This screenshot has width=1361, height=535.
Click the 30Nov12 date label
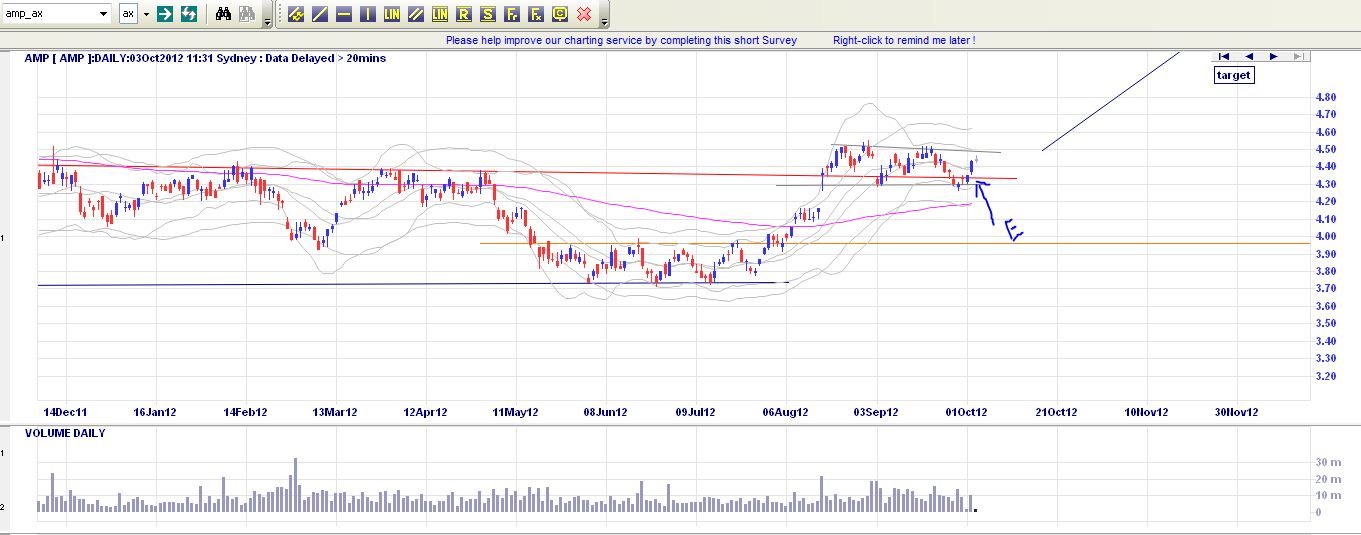[1236, 412]
